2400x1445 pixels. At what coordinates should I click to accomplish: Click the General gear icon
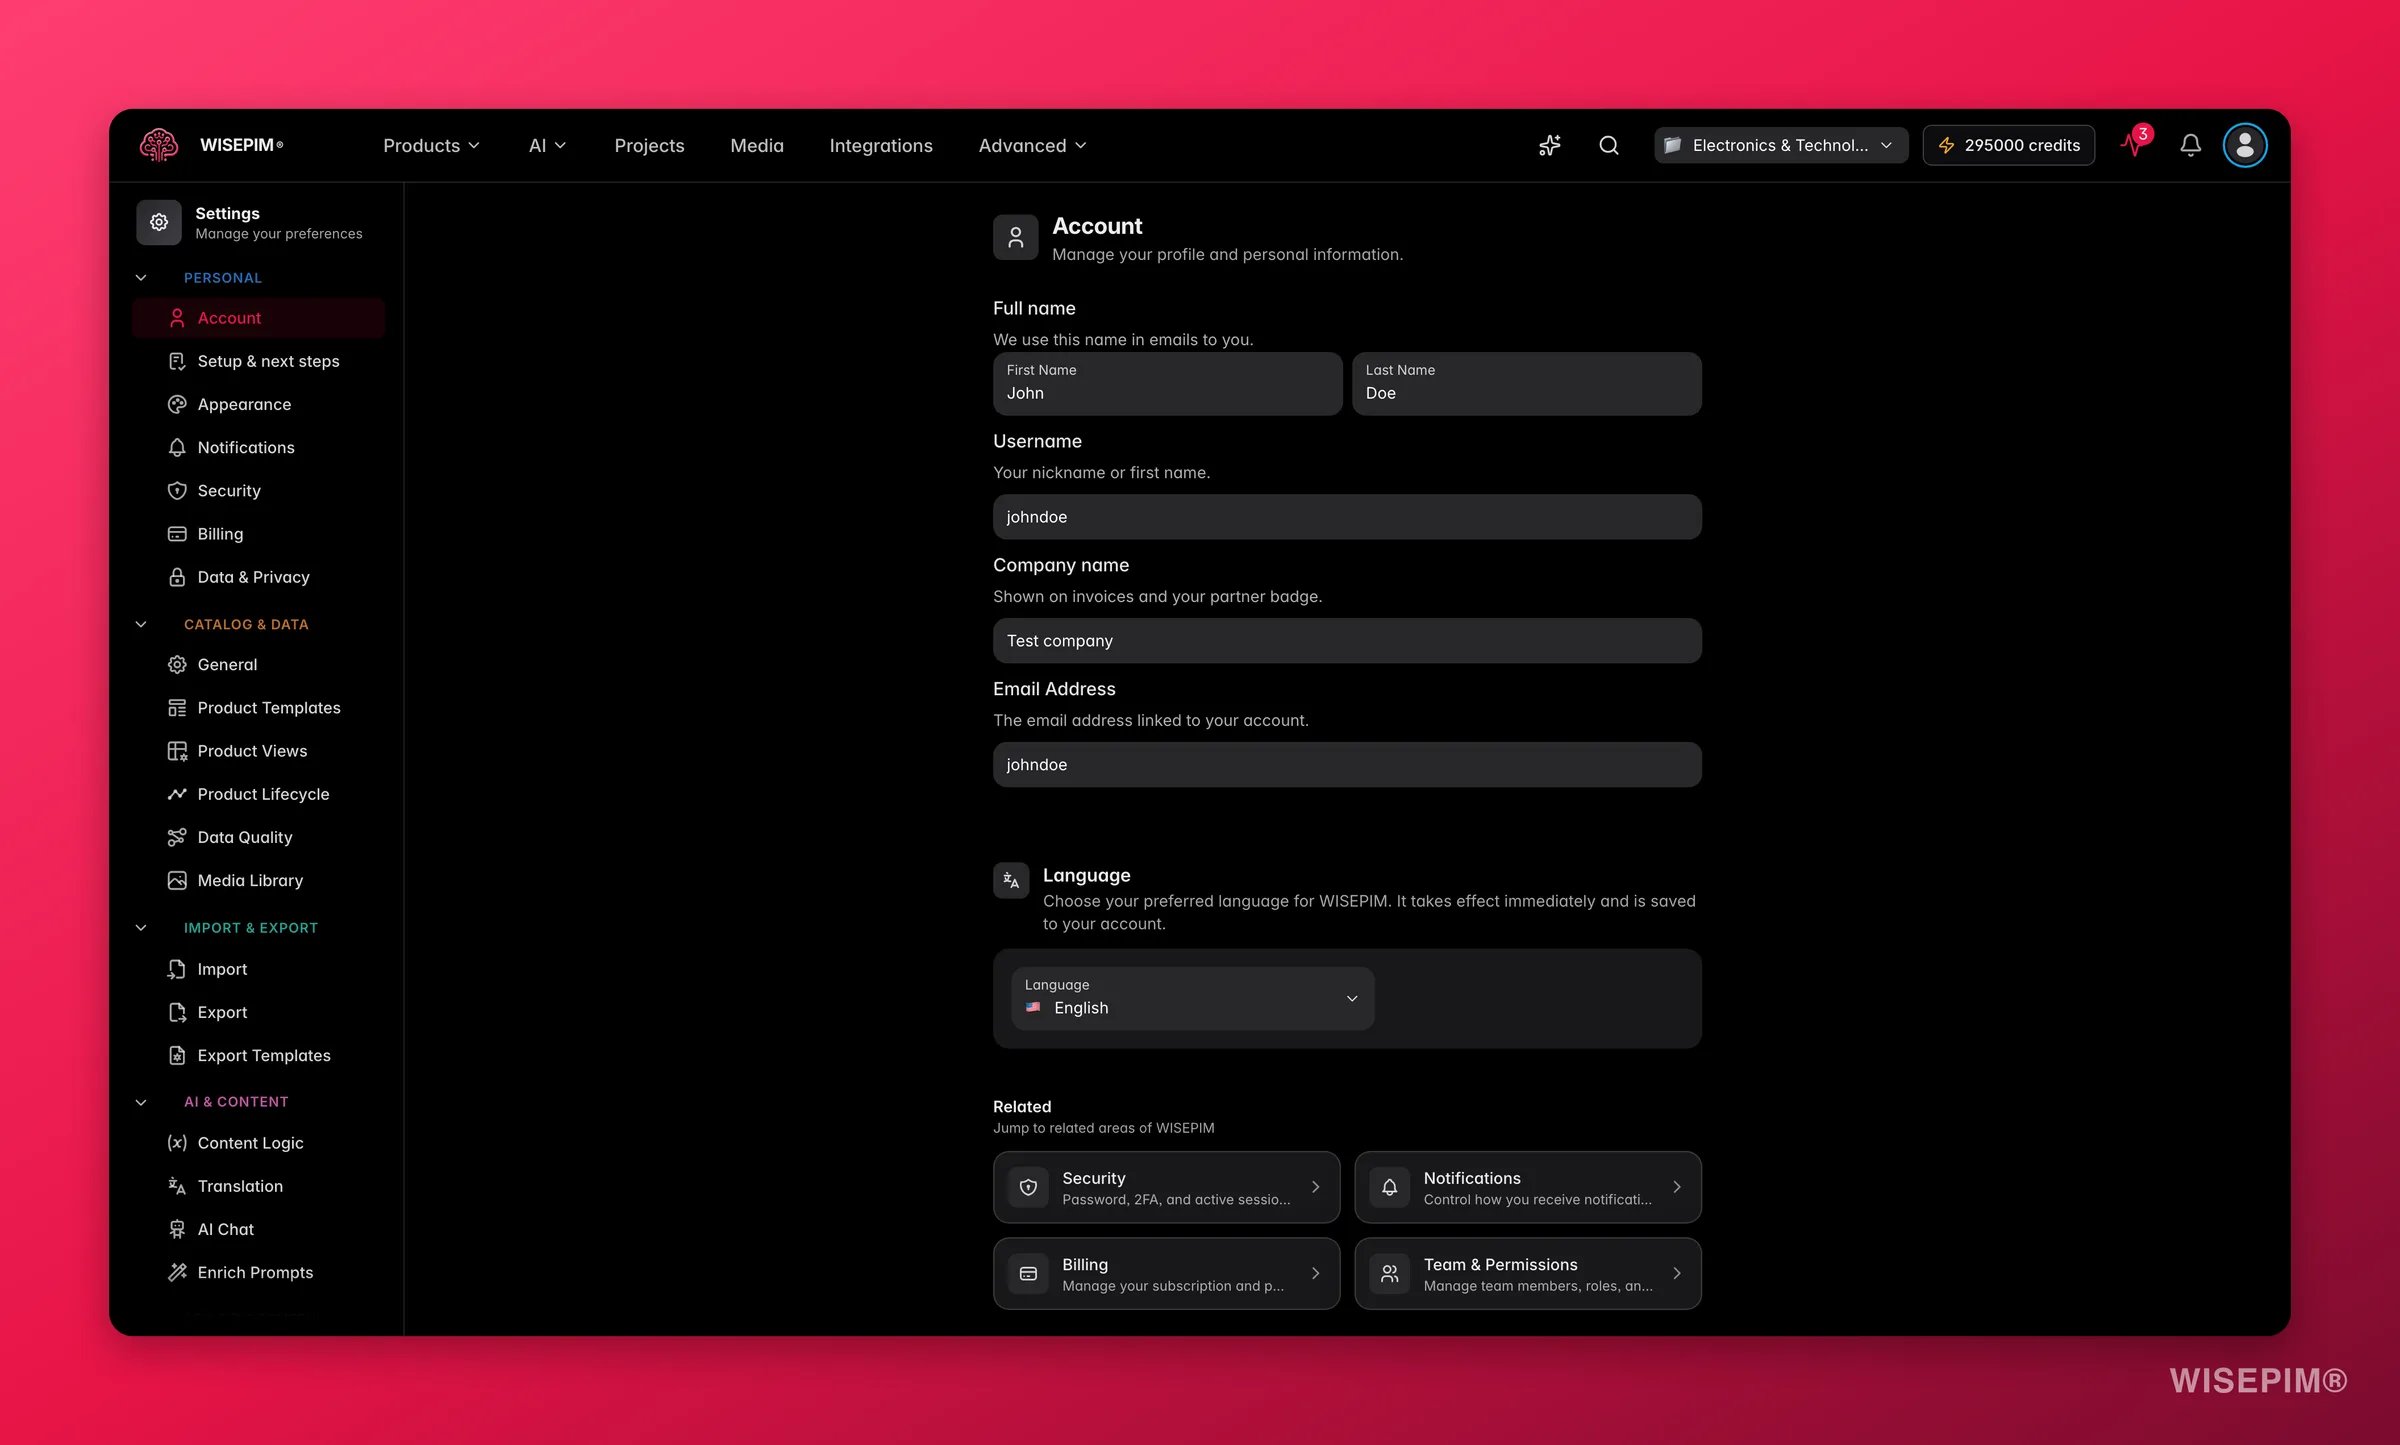[x=177, y=664]
